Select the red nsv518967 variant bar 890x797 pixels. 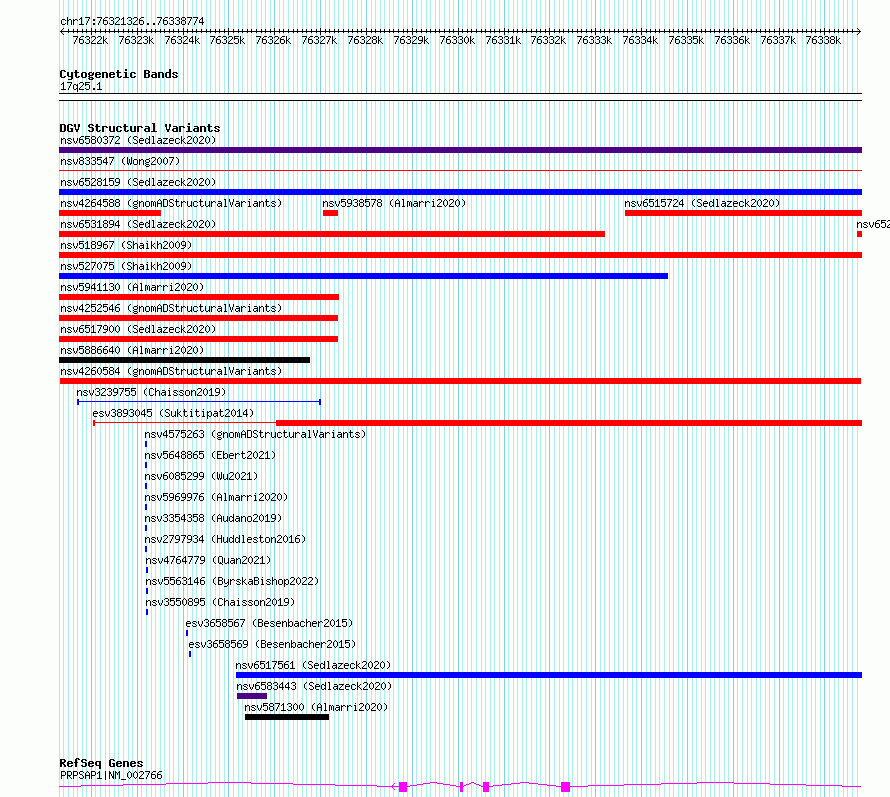pyautogui.click(x=460, y=255)
